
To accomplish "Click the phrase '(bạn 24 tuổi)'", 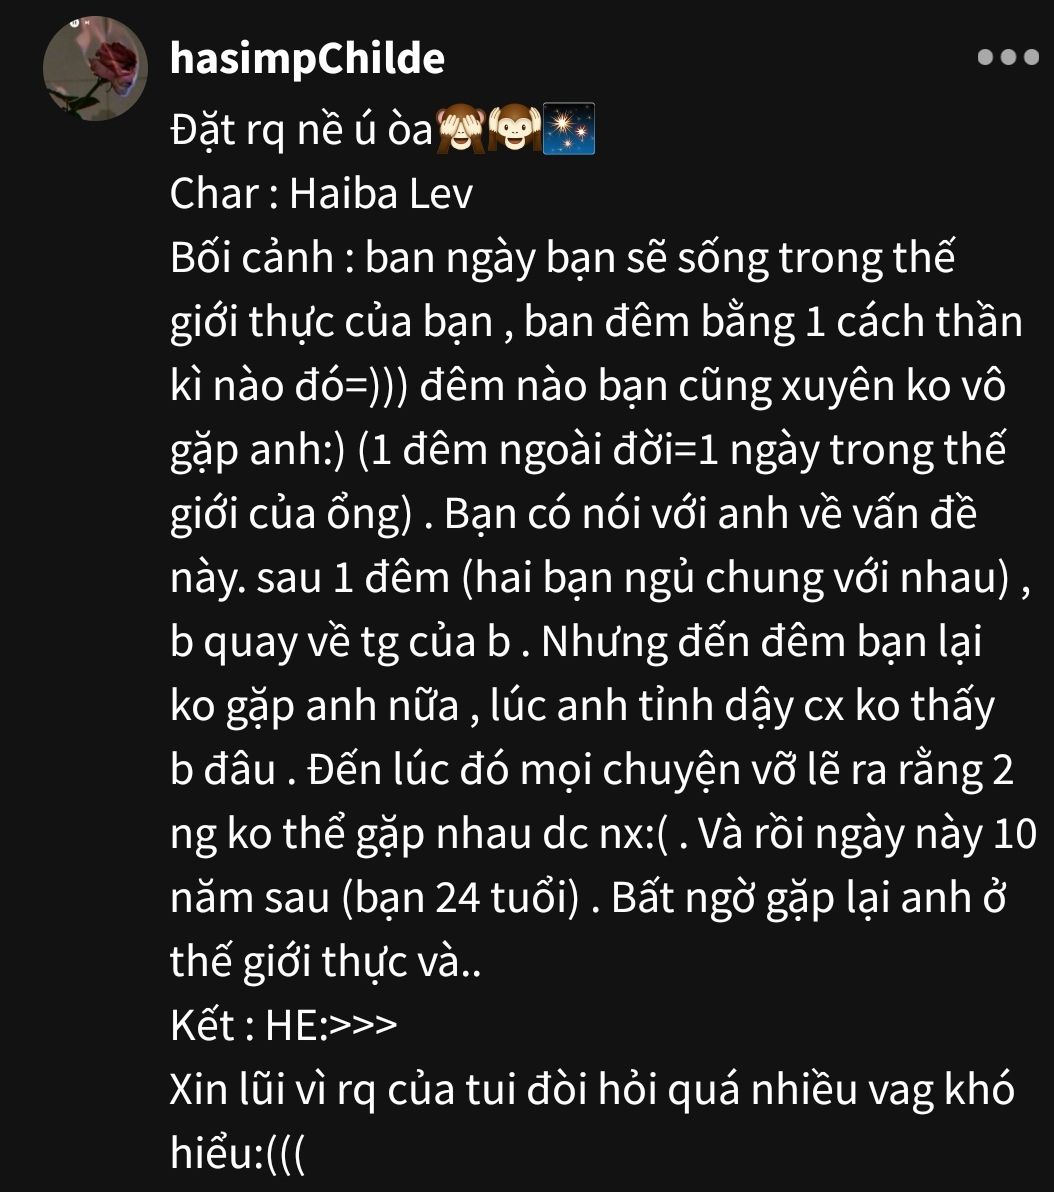I will coord(460,898).
